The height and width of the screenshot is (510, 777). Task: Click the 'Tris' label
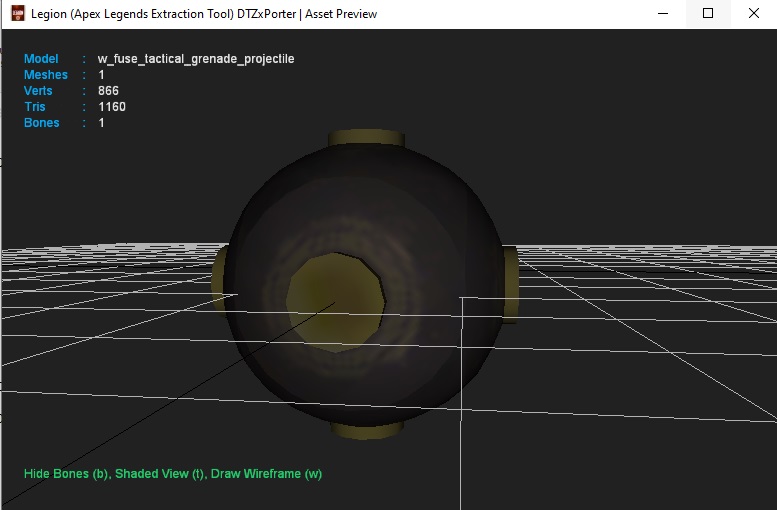35,107
